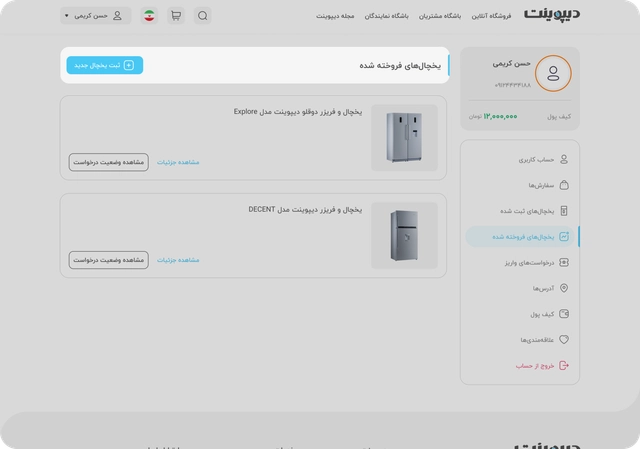
Task: Open the search icon in header
Action: point(202,16)
